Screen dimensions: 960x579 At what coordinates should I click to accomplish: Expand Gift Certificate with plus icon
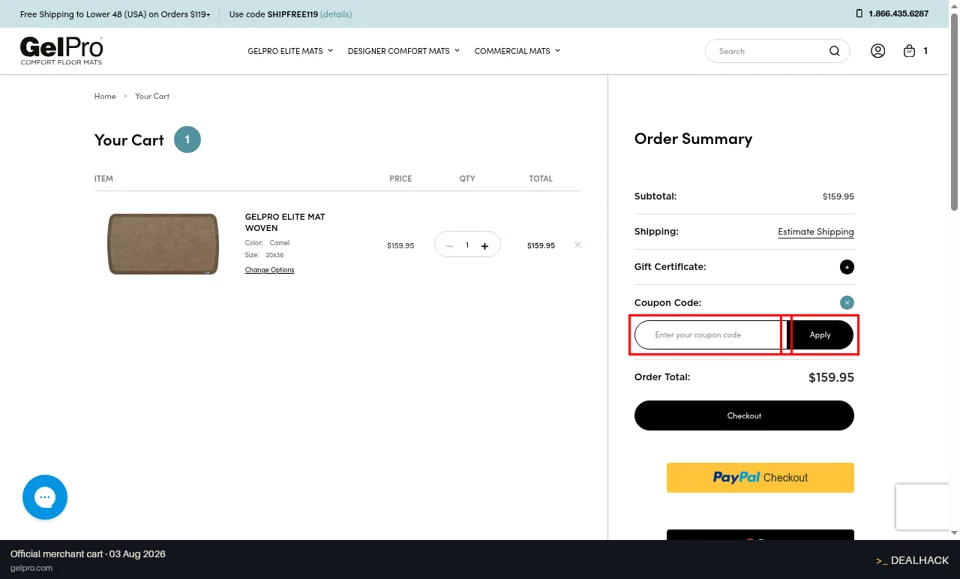coord(846,267)
